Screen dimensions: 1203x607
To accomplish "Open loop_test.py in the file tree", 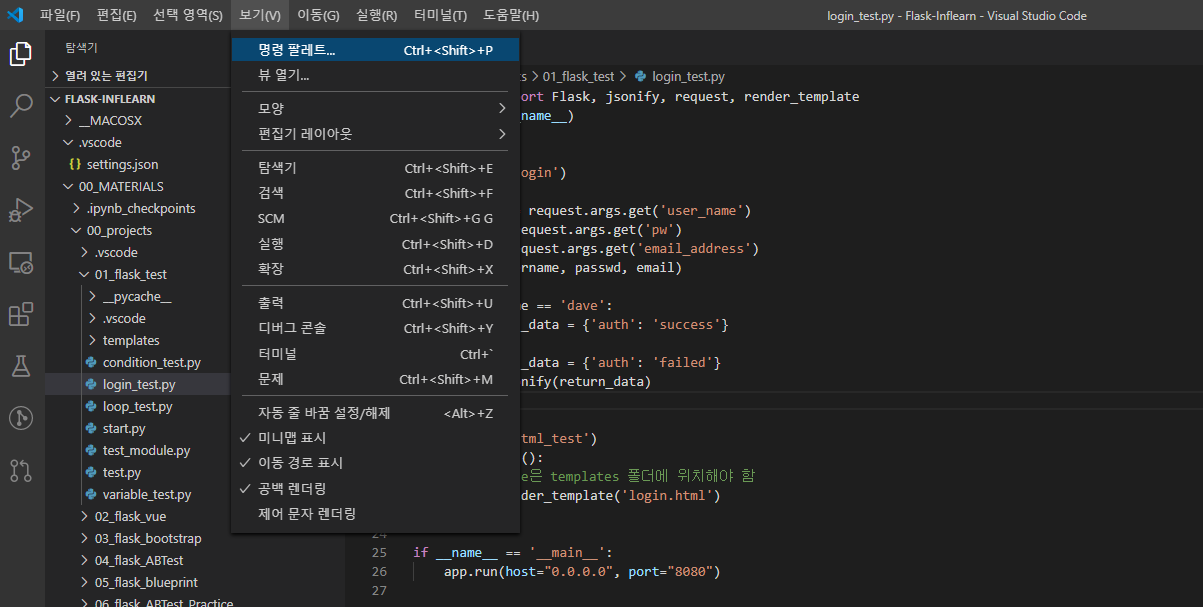I will 137,406.
